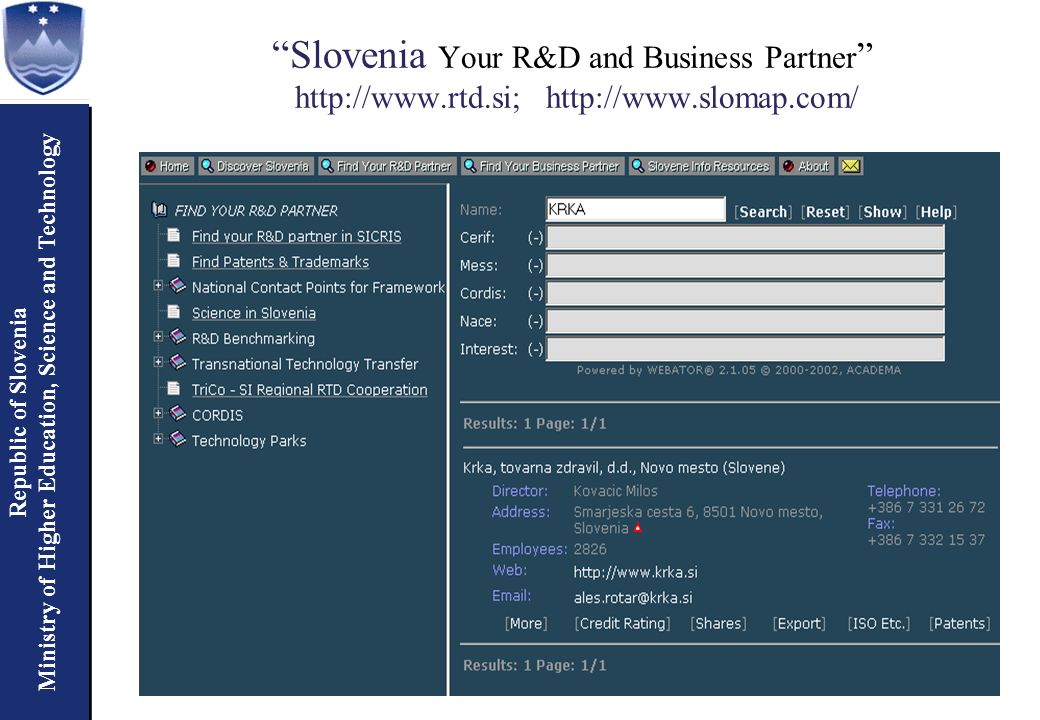Open Slovene Info Resources tab
This screenshot has height=720, width=1040.
pos(702,166)
